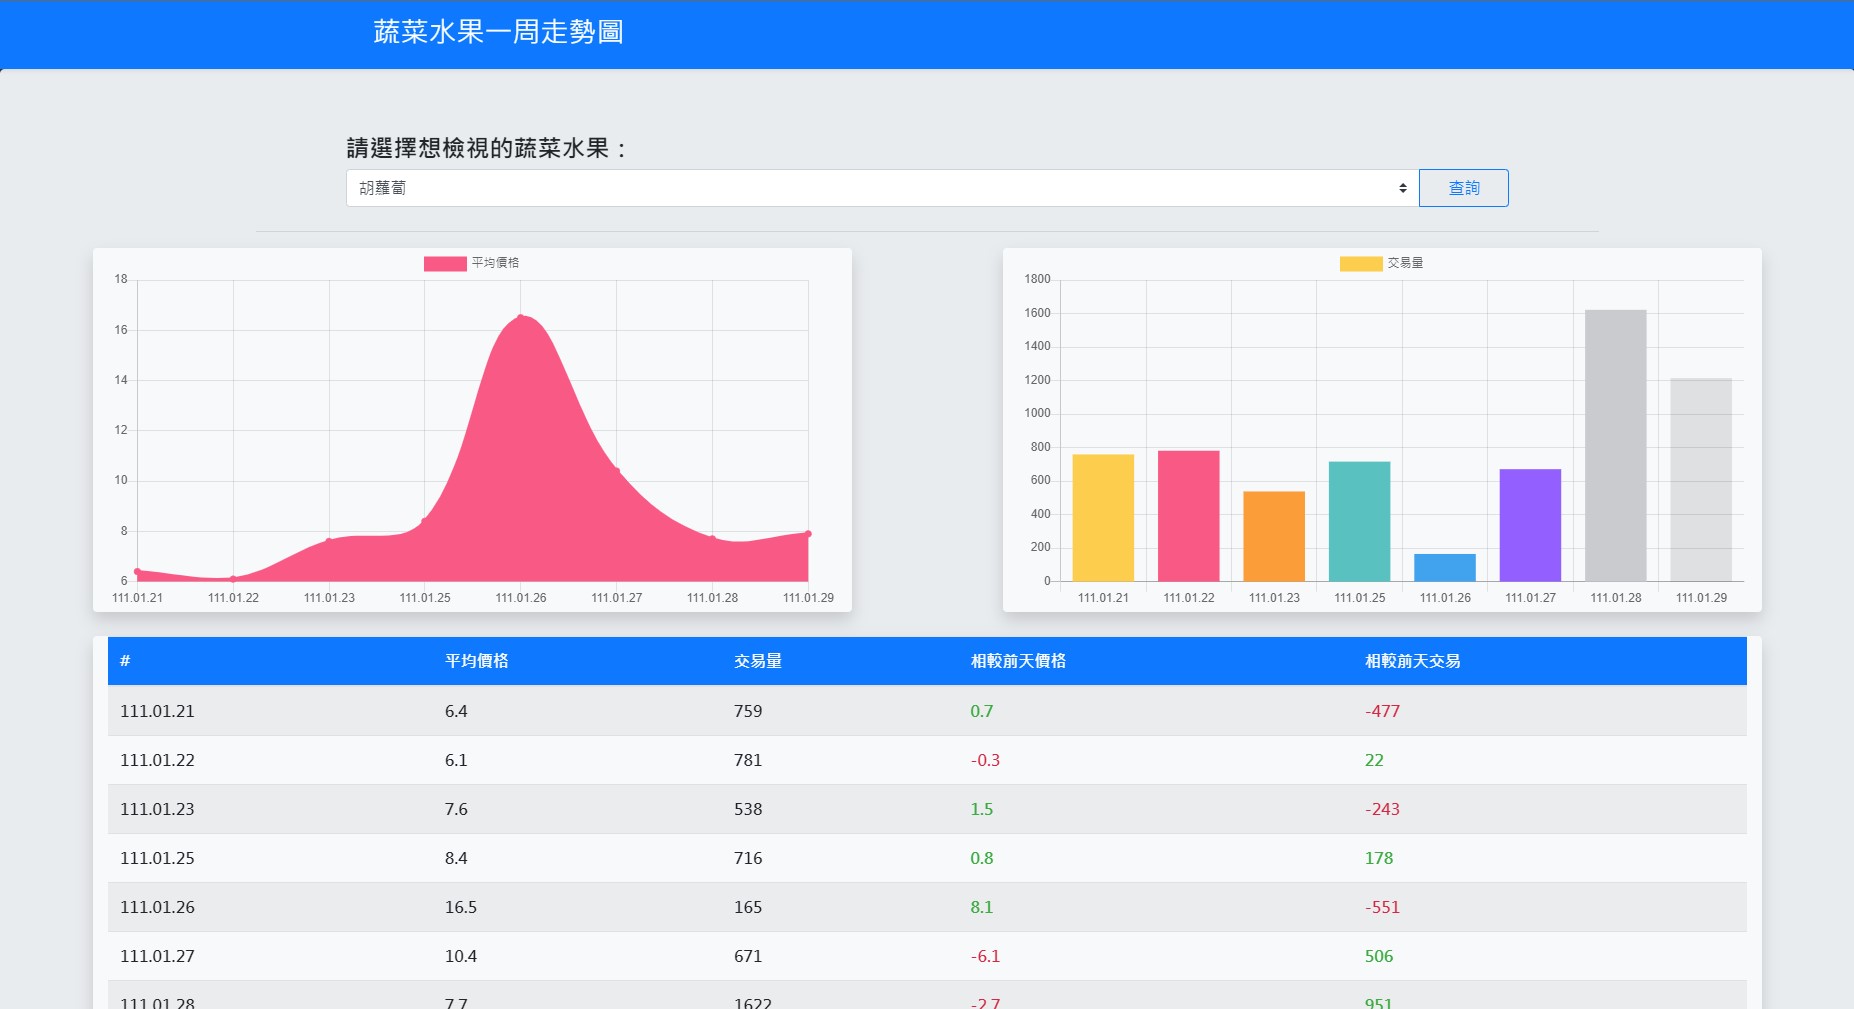Click the price data point at 111.01.29

[x=808, y=534]
